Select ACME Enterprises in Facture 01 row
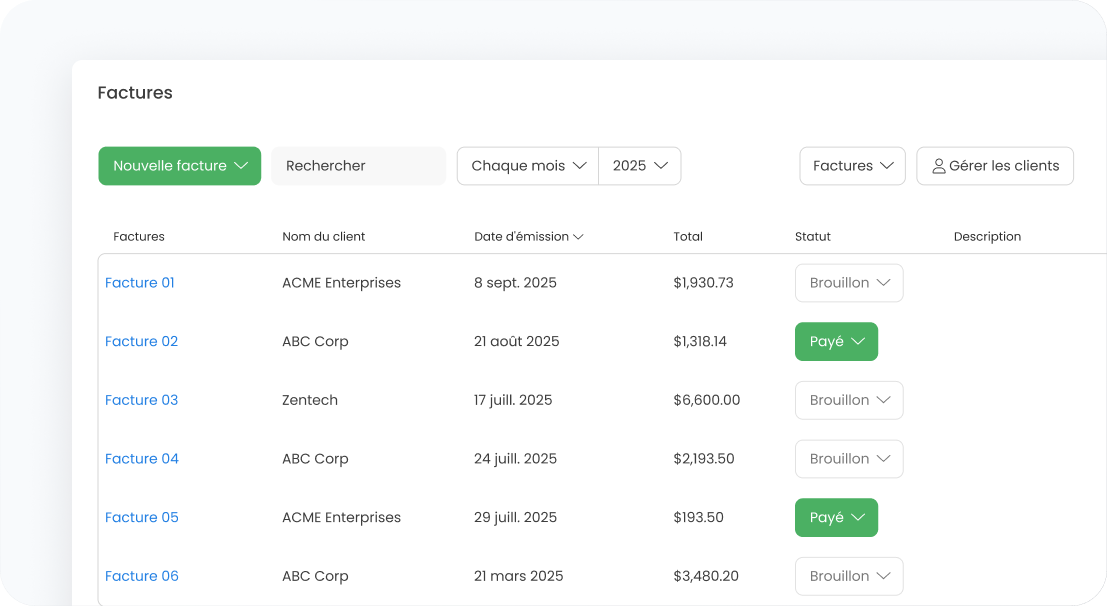Screen dimensions: 1107x606 pos(341,283)
